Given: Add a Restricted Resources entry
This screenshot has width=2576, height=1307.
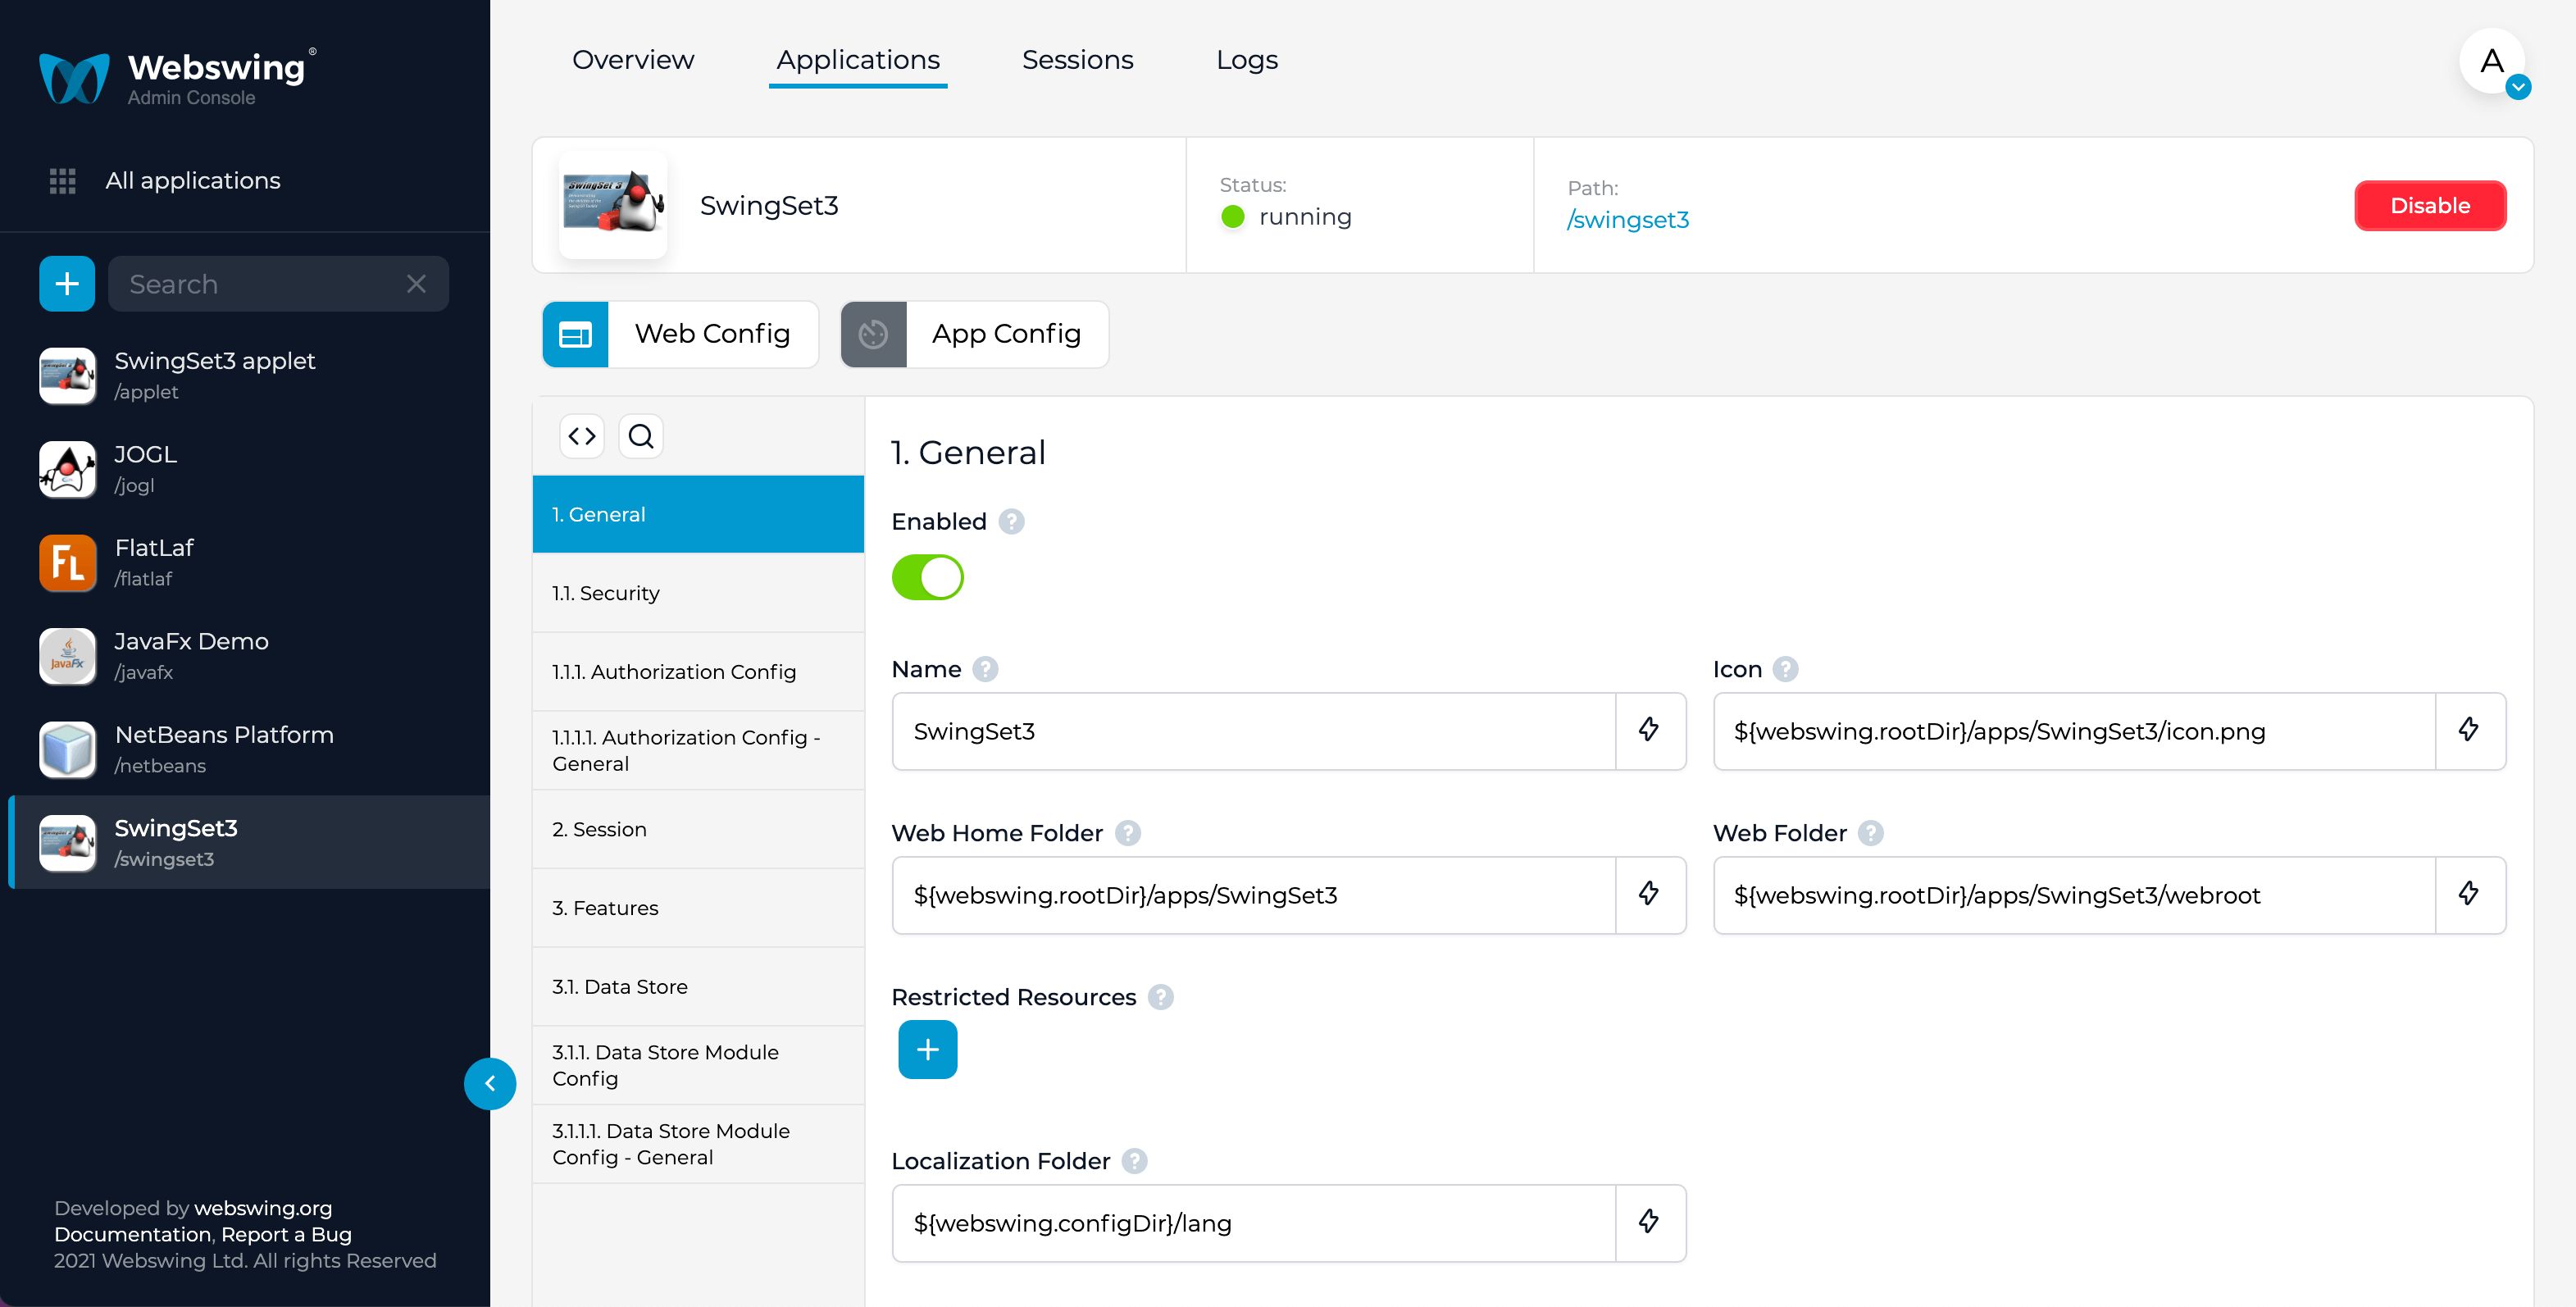Looking at the screenshot, I should (x=928, y=1049).
